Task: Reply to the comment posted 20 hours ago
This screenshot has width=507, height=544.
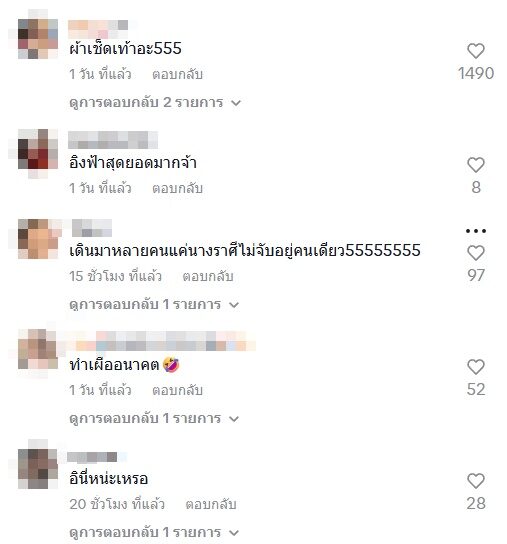Action: tap(211, 504)
